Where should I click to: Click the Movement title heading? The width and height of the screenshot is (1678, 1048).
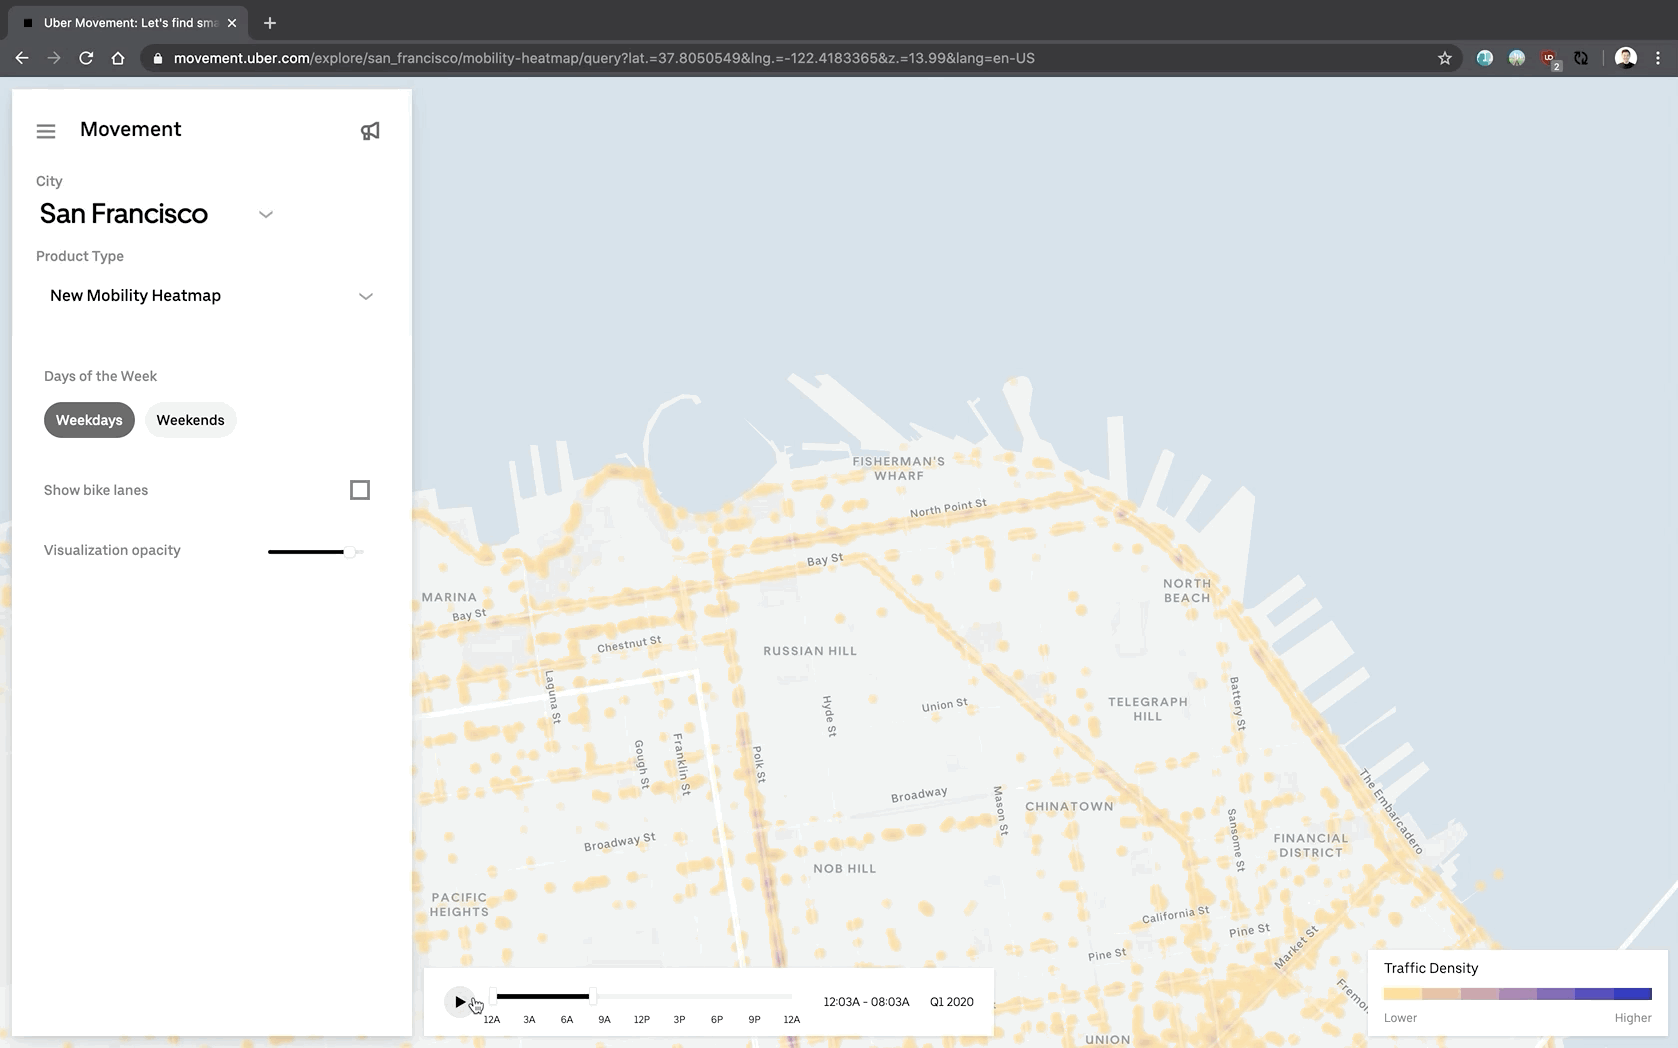[130, 129]
